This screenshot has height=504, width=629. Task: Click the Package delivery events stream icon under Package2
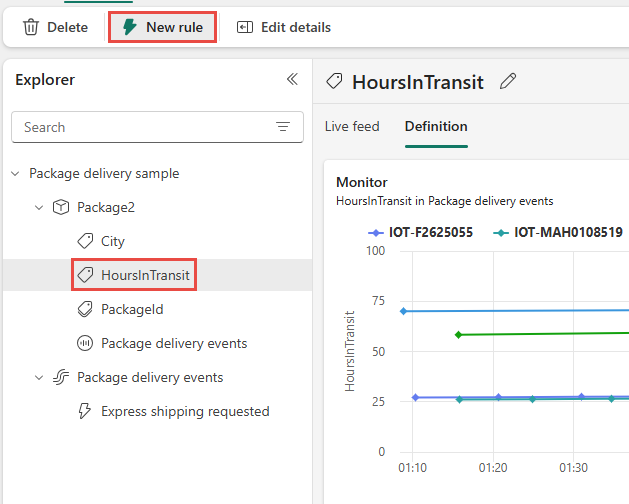coord(85,343)
